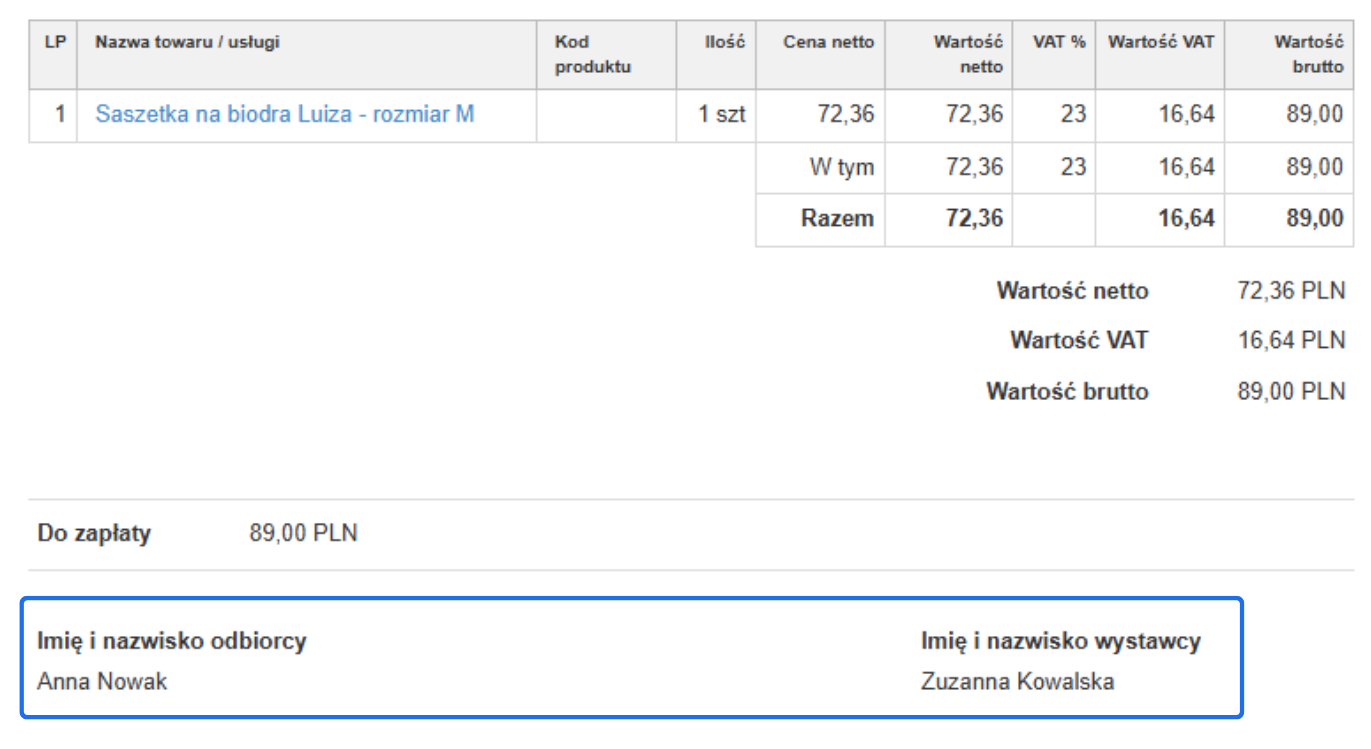1371x749 pixels.
Task: Click the LP column header
Action: 54,42
